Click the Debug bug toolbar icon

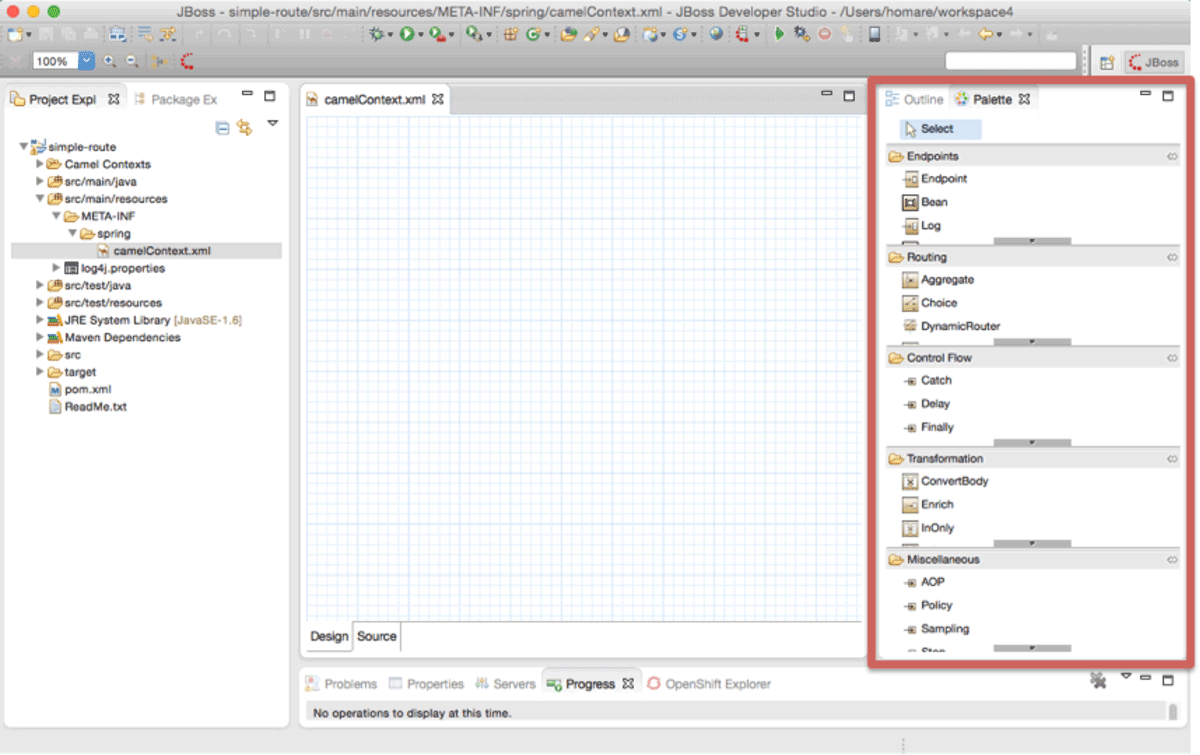[377, 34]
